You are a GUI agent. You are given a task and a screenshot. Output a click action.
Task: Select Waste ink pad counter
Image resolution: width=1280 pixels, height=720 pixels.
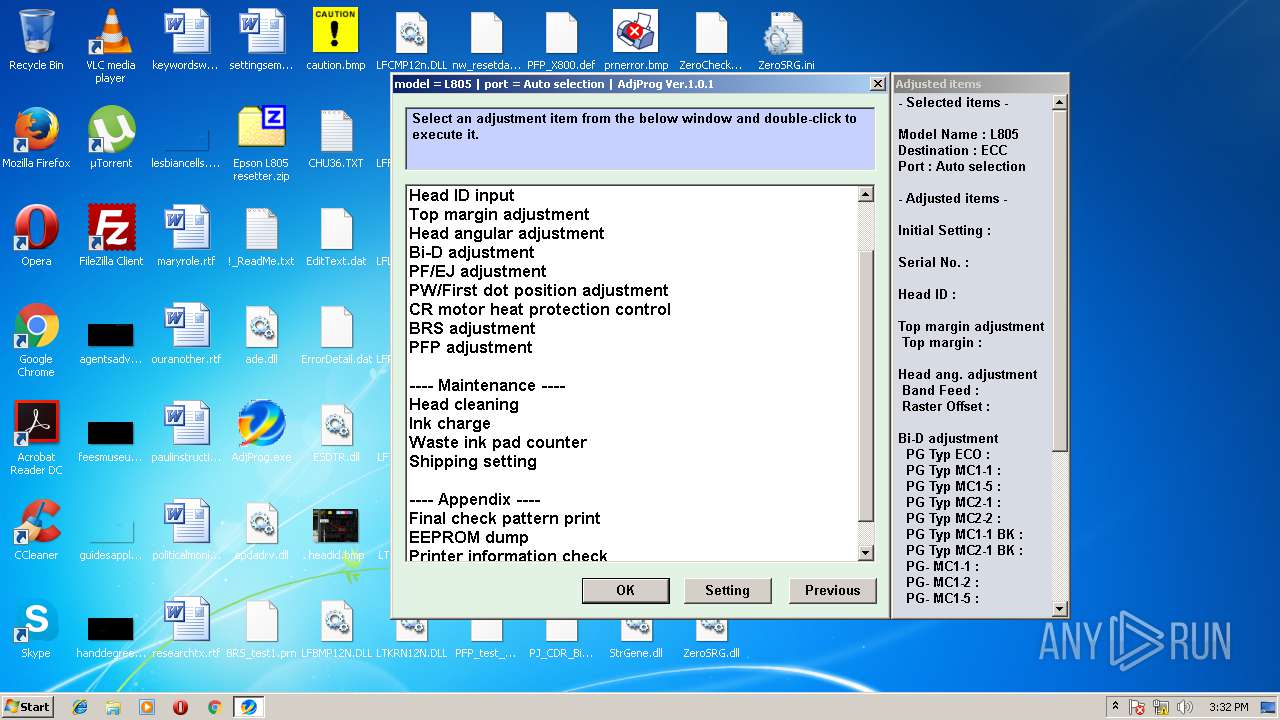pyautogui.click(x=498, y=442)
